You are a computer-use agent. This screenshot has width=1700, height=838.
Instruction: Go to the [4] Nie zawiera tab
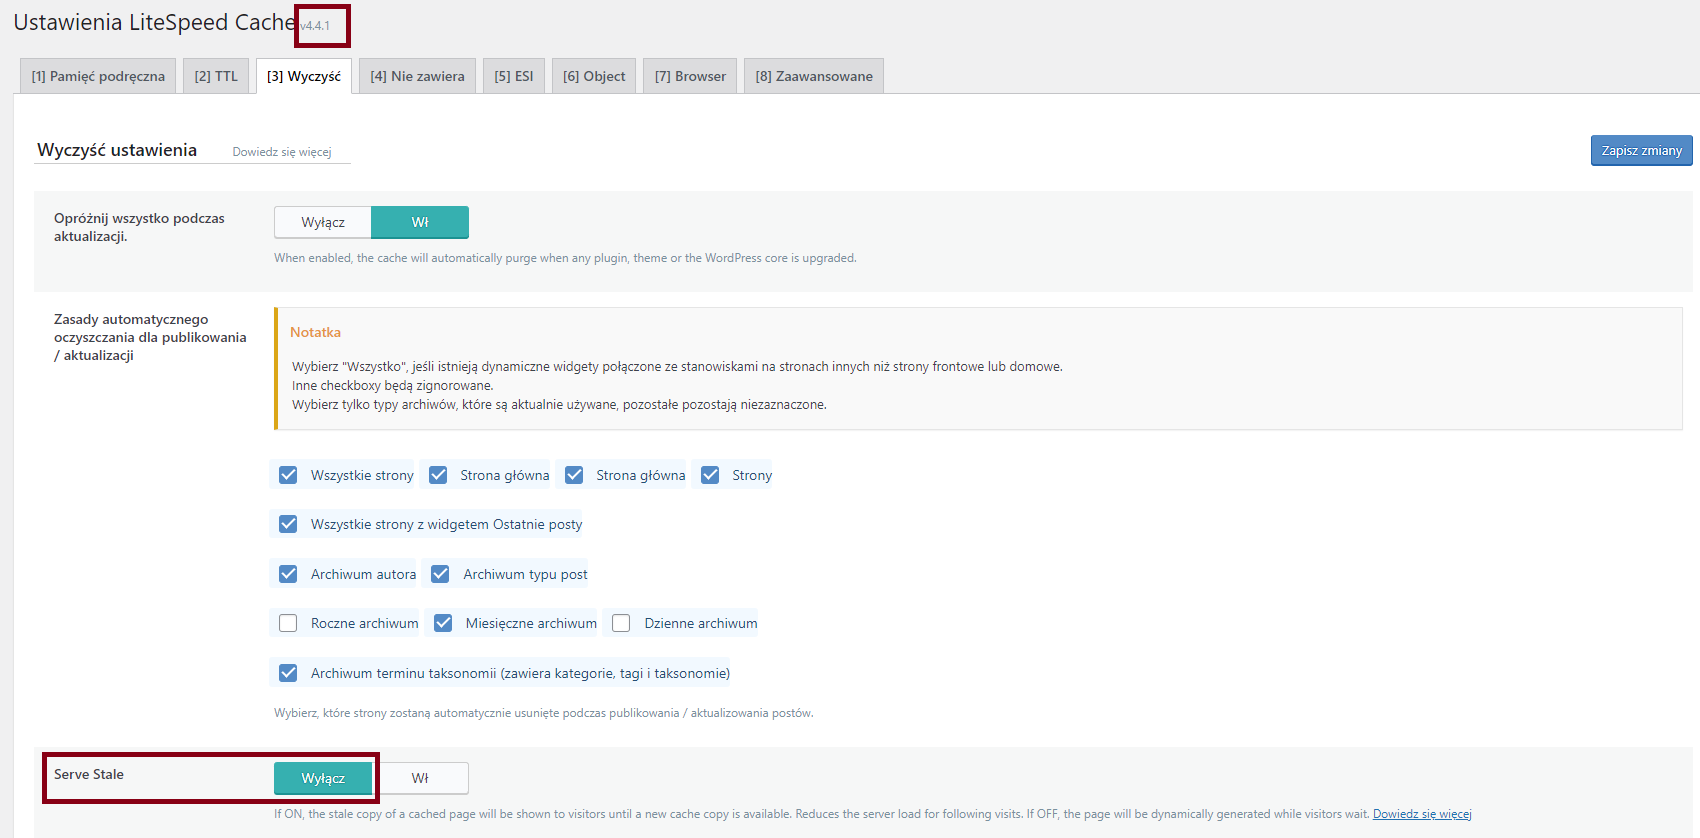click(417, 76)
